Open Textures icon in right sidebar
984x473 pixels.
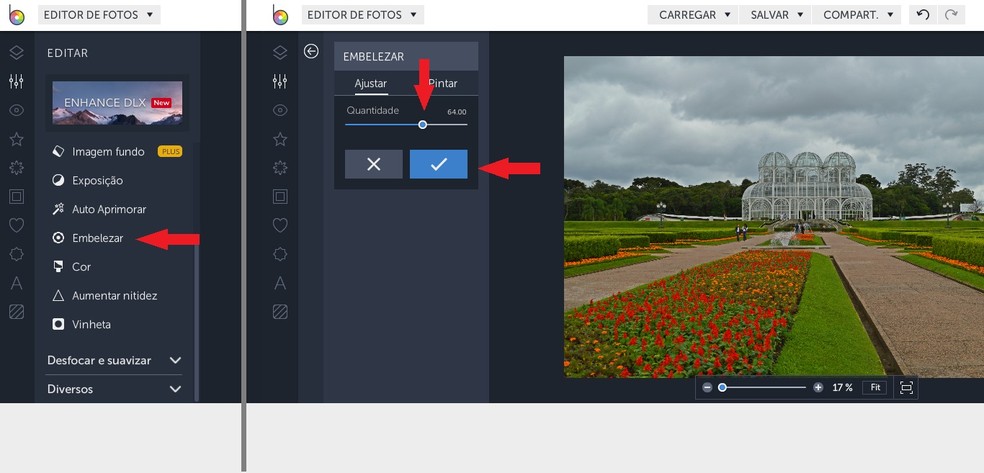(x=281, y=312)
